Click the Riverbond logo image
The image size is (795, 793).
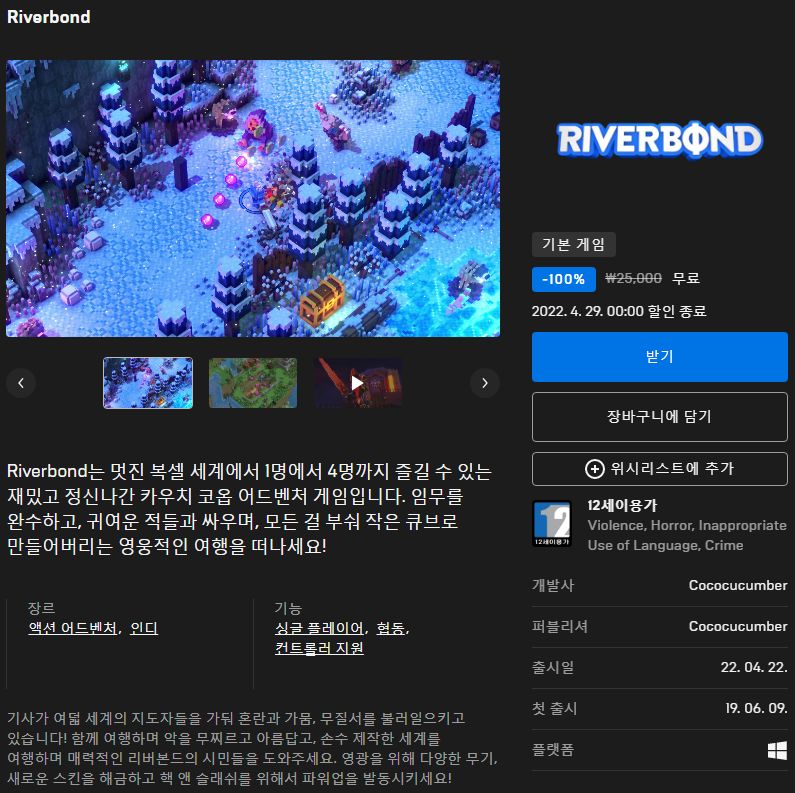tap(659, 139)
